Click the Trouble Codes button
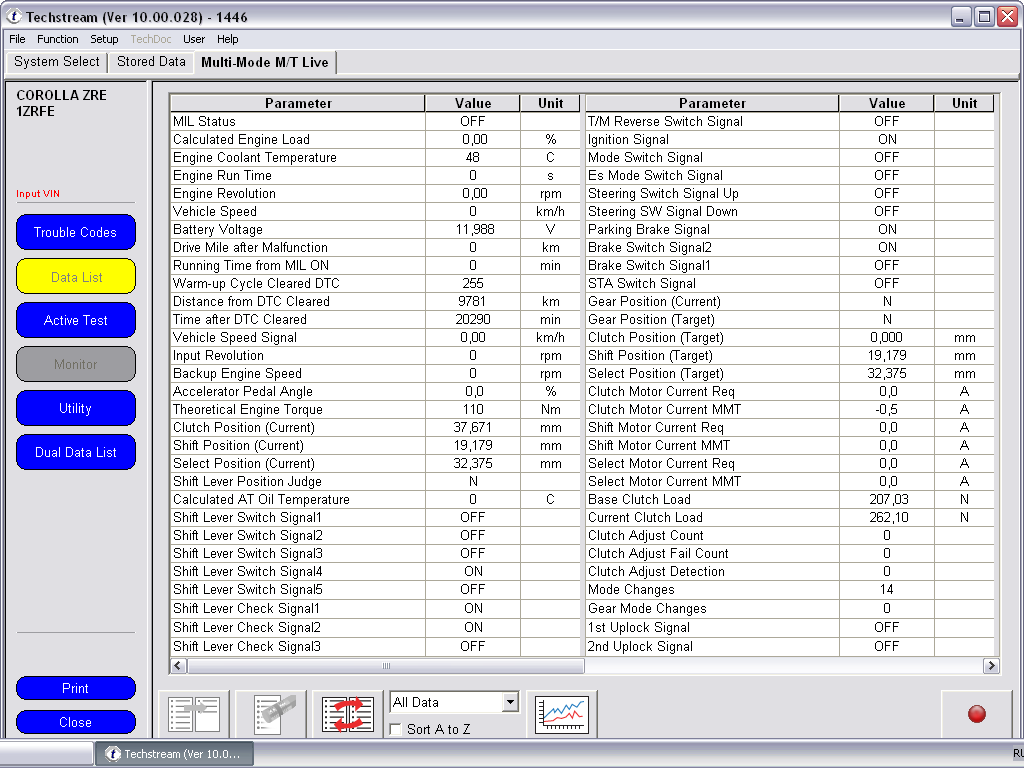This screenshot has height=768, width=1024. click(76, 232)
